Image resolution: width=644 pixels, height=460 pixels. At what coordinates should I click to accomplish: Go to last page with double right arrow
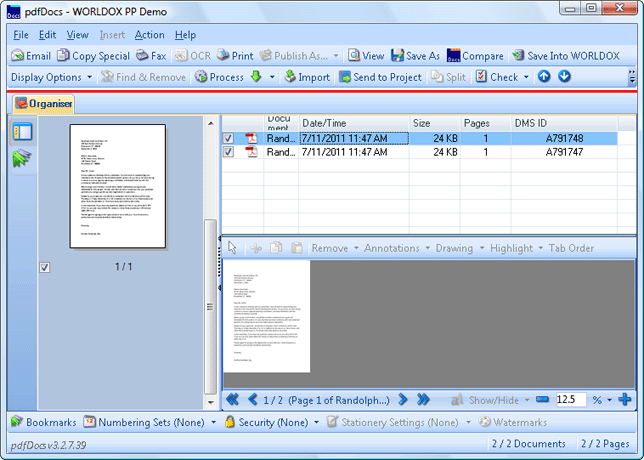click(423, 399)
